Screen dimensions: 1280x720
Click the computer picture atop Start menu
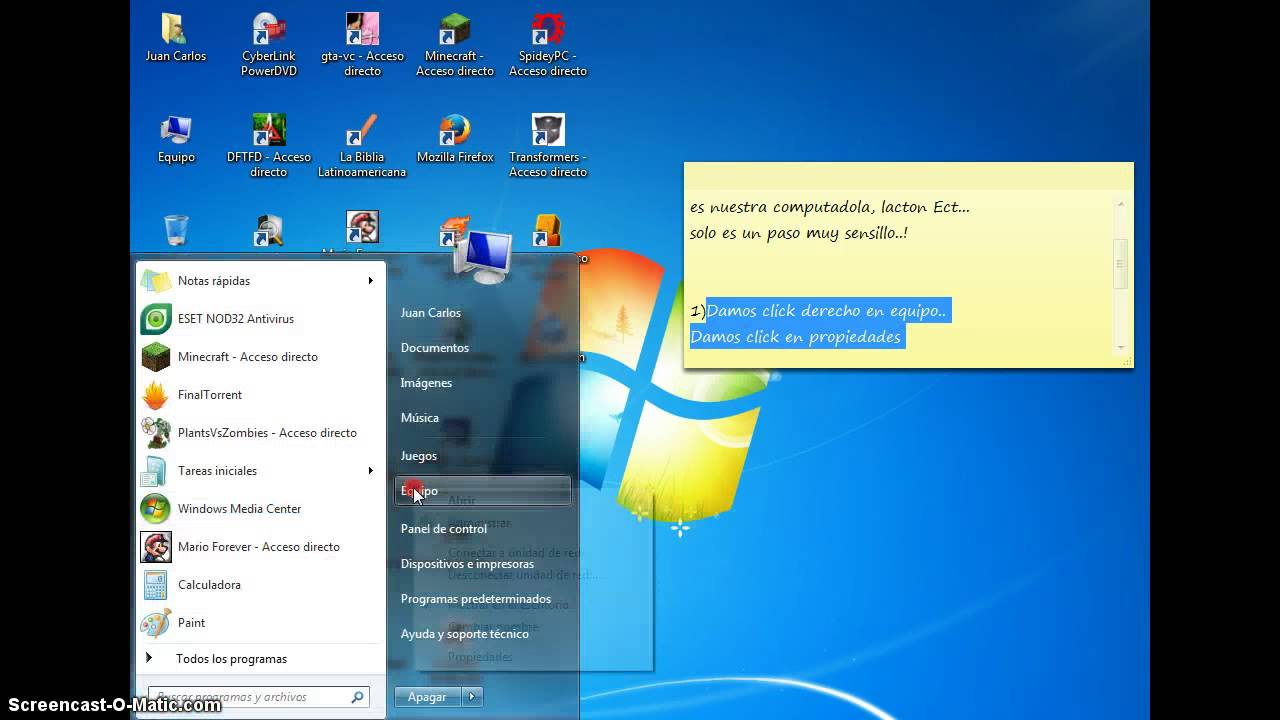pos(483,257)
